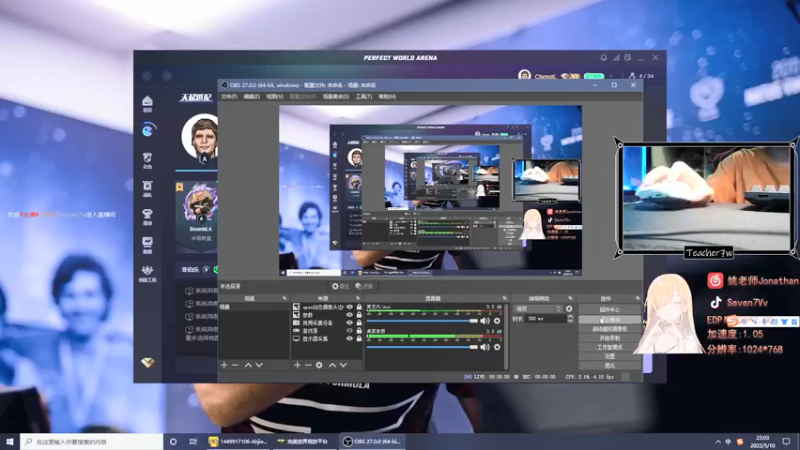800x450 pixels.
Task: Open the Windows Start menu
Action: click(10, 441)
